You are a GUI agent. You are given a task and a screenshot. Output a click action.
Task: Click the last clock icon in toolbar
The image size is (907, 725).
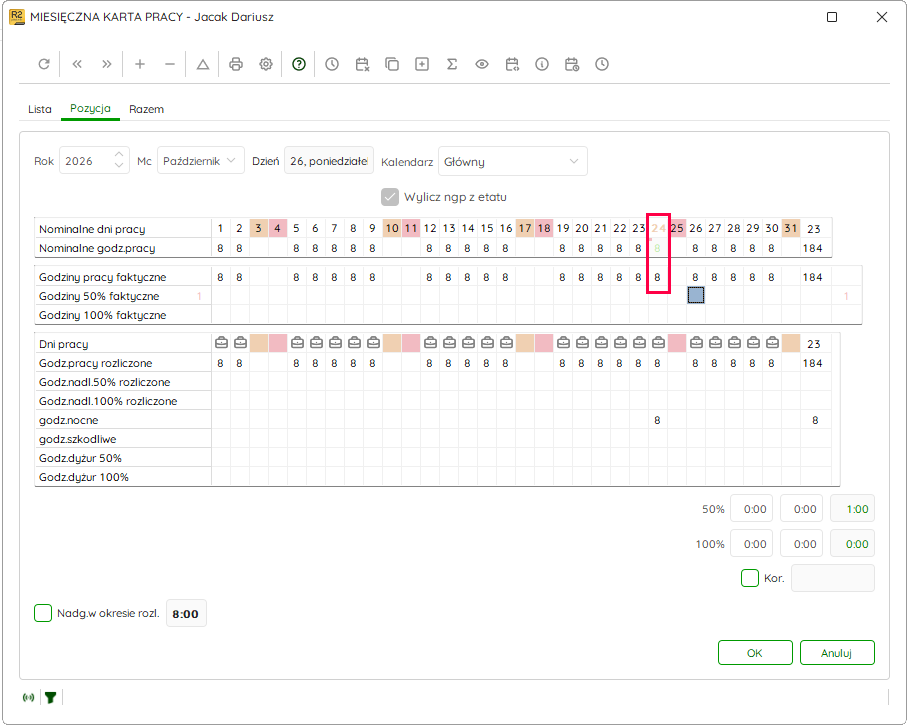pyautogui.click(x=602, y=64)
